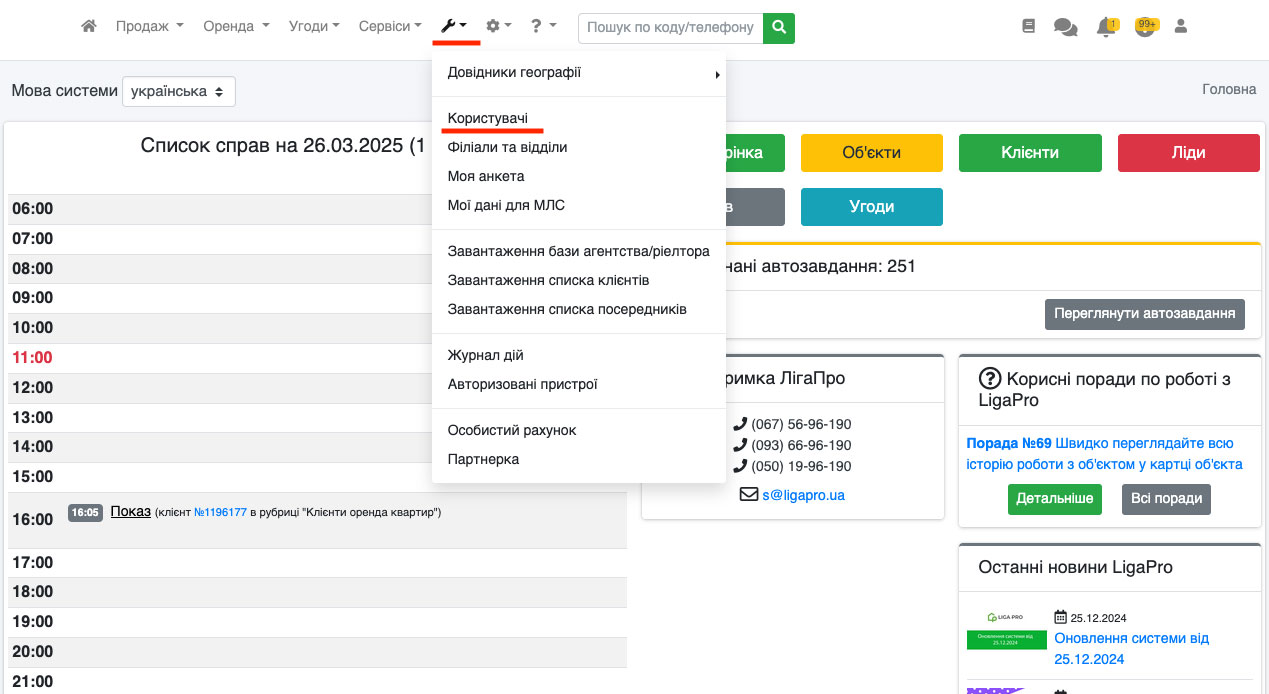Click the home icon in navbar

click(89, 27)
